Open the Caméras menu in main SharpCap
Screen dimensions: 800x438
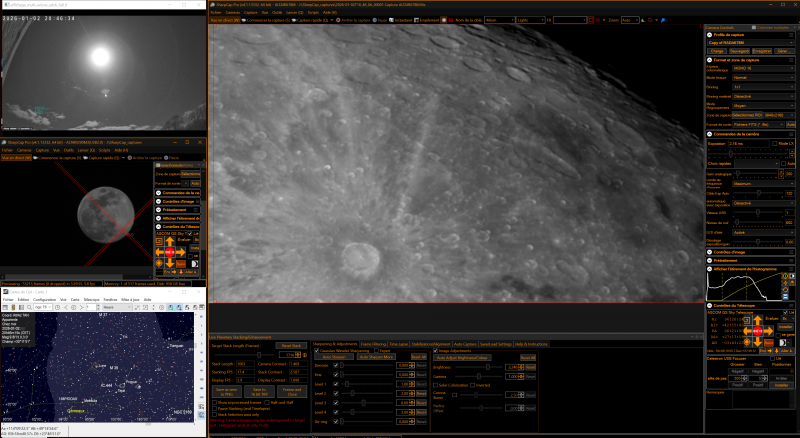click(x=233, y=12)
